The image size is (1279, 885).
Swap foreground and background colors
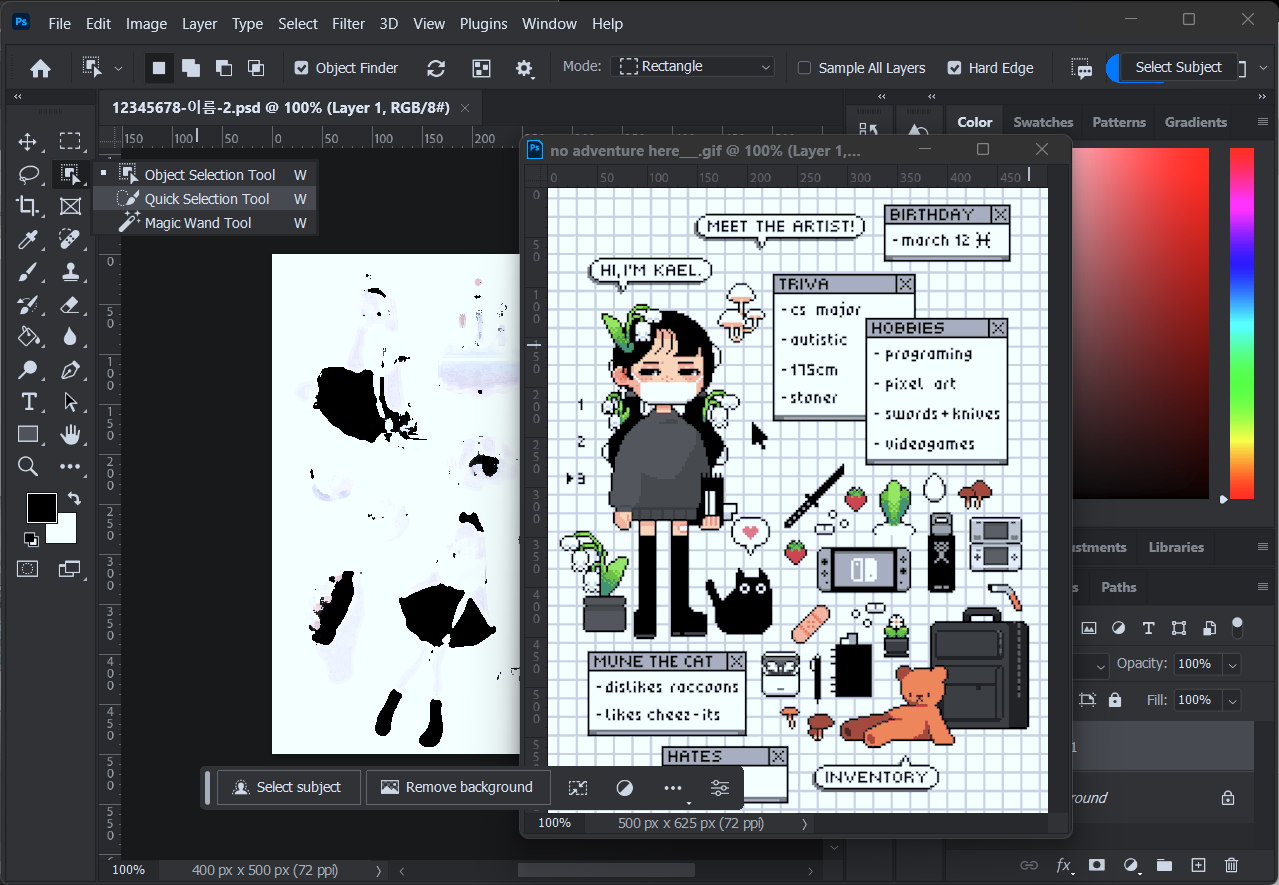point(74,498)
